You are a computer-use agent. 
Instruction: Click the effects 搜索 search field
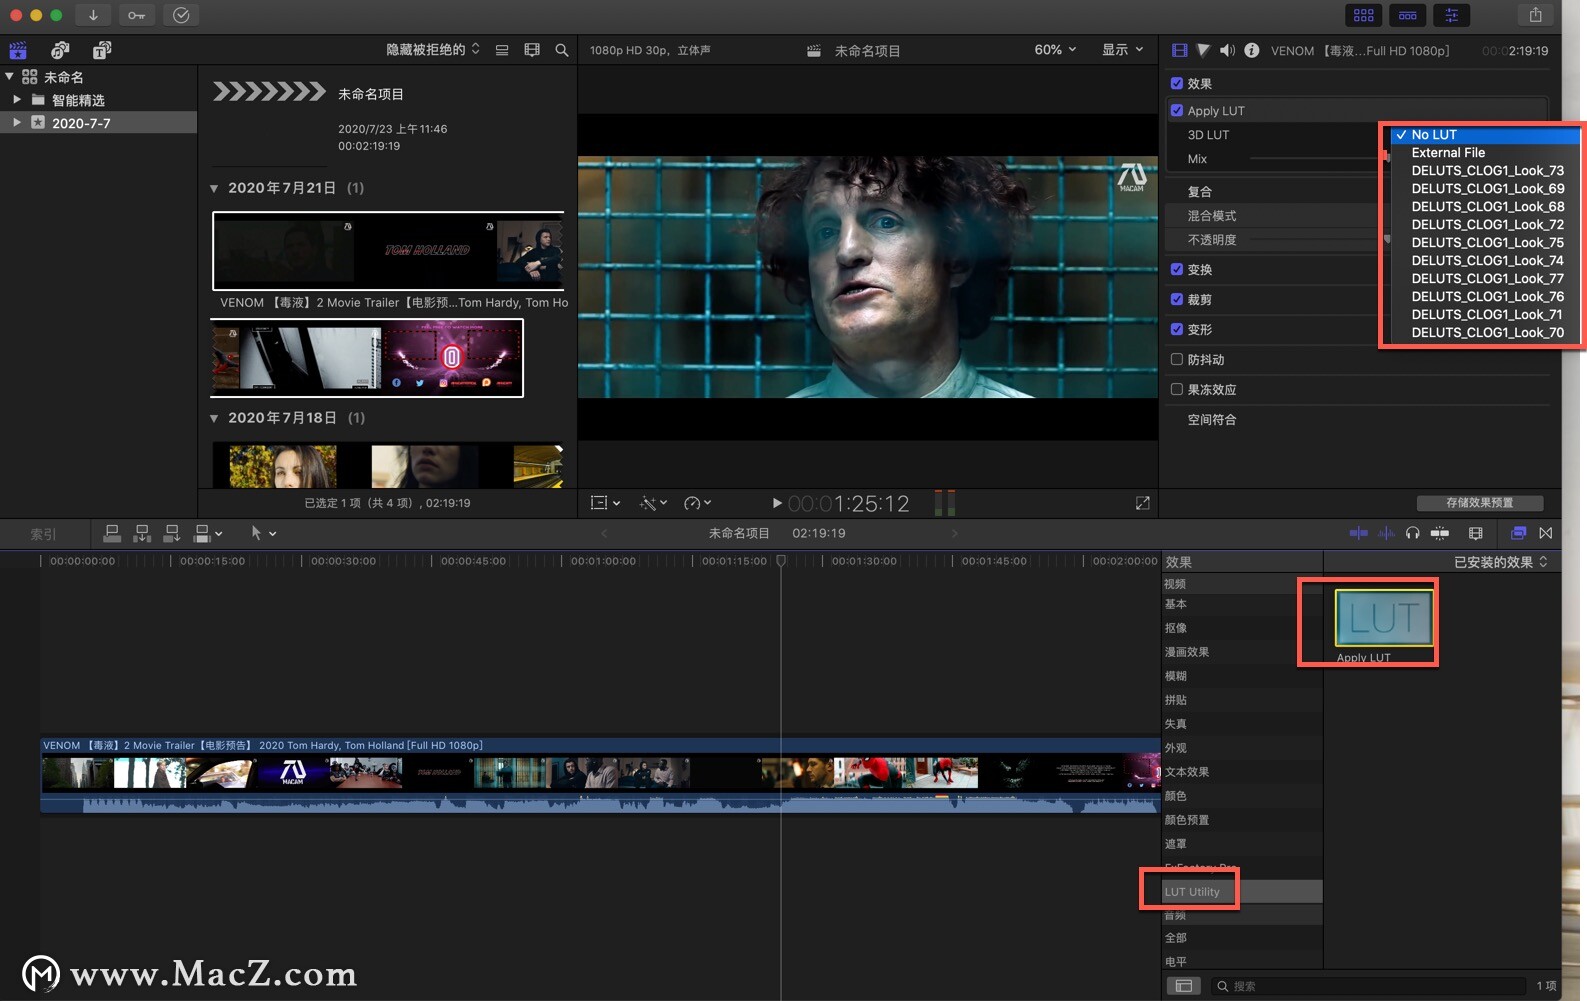pos(1367,986)
